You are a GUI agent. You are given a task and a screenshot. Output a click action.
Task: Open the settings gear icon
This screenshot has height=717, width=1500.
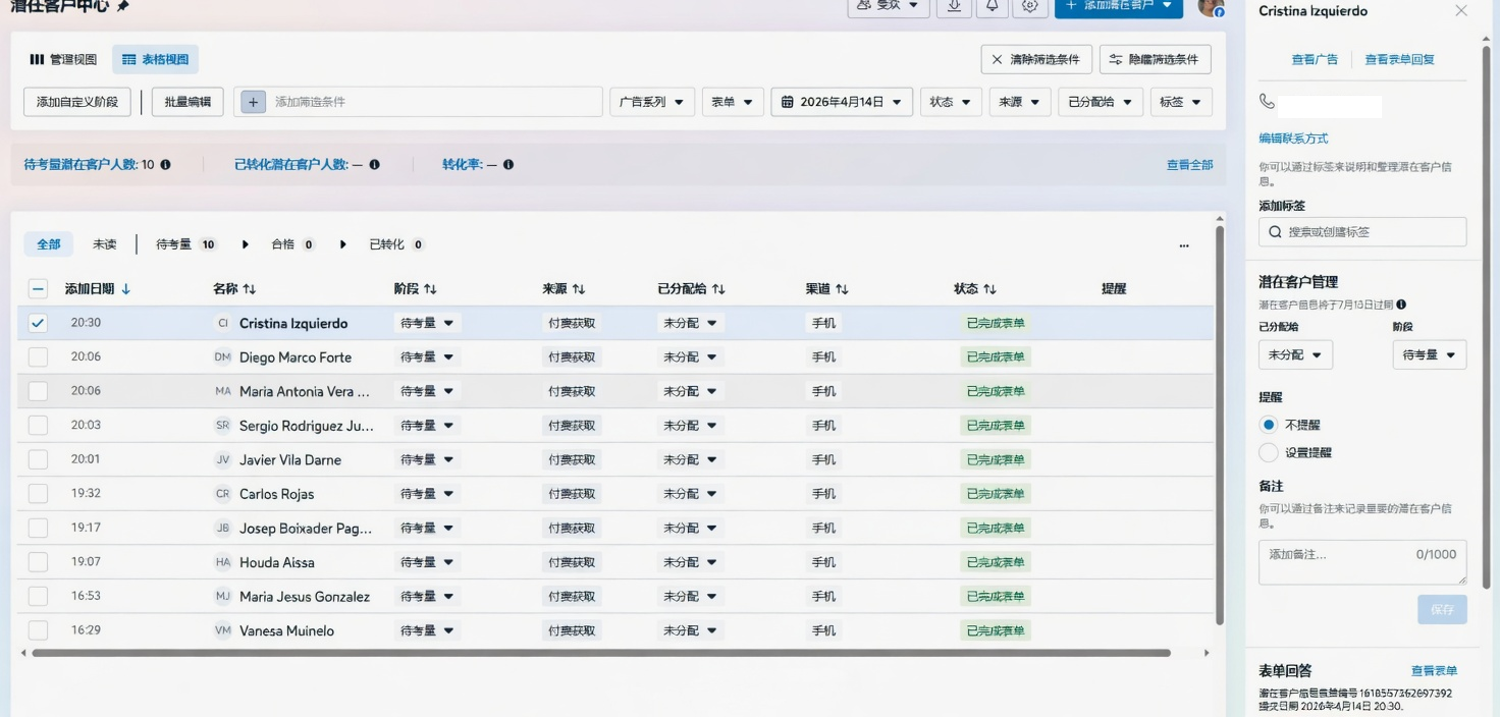point(1029,9)
